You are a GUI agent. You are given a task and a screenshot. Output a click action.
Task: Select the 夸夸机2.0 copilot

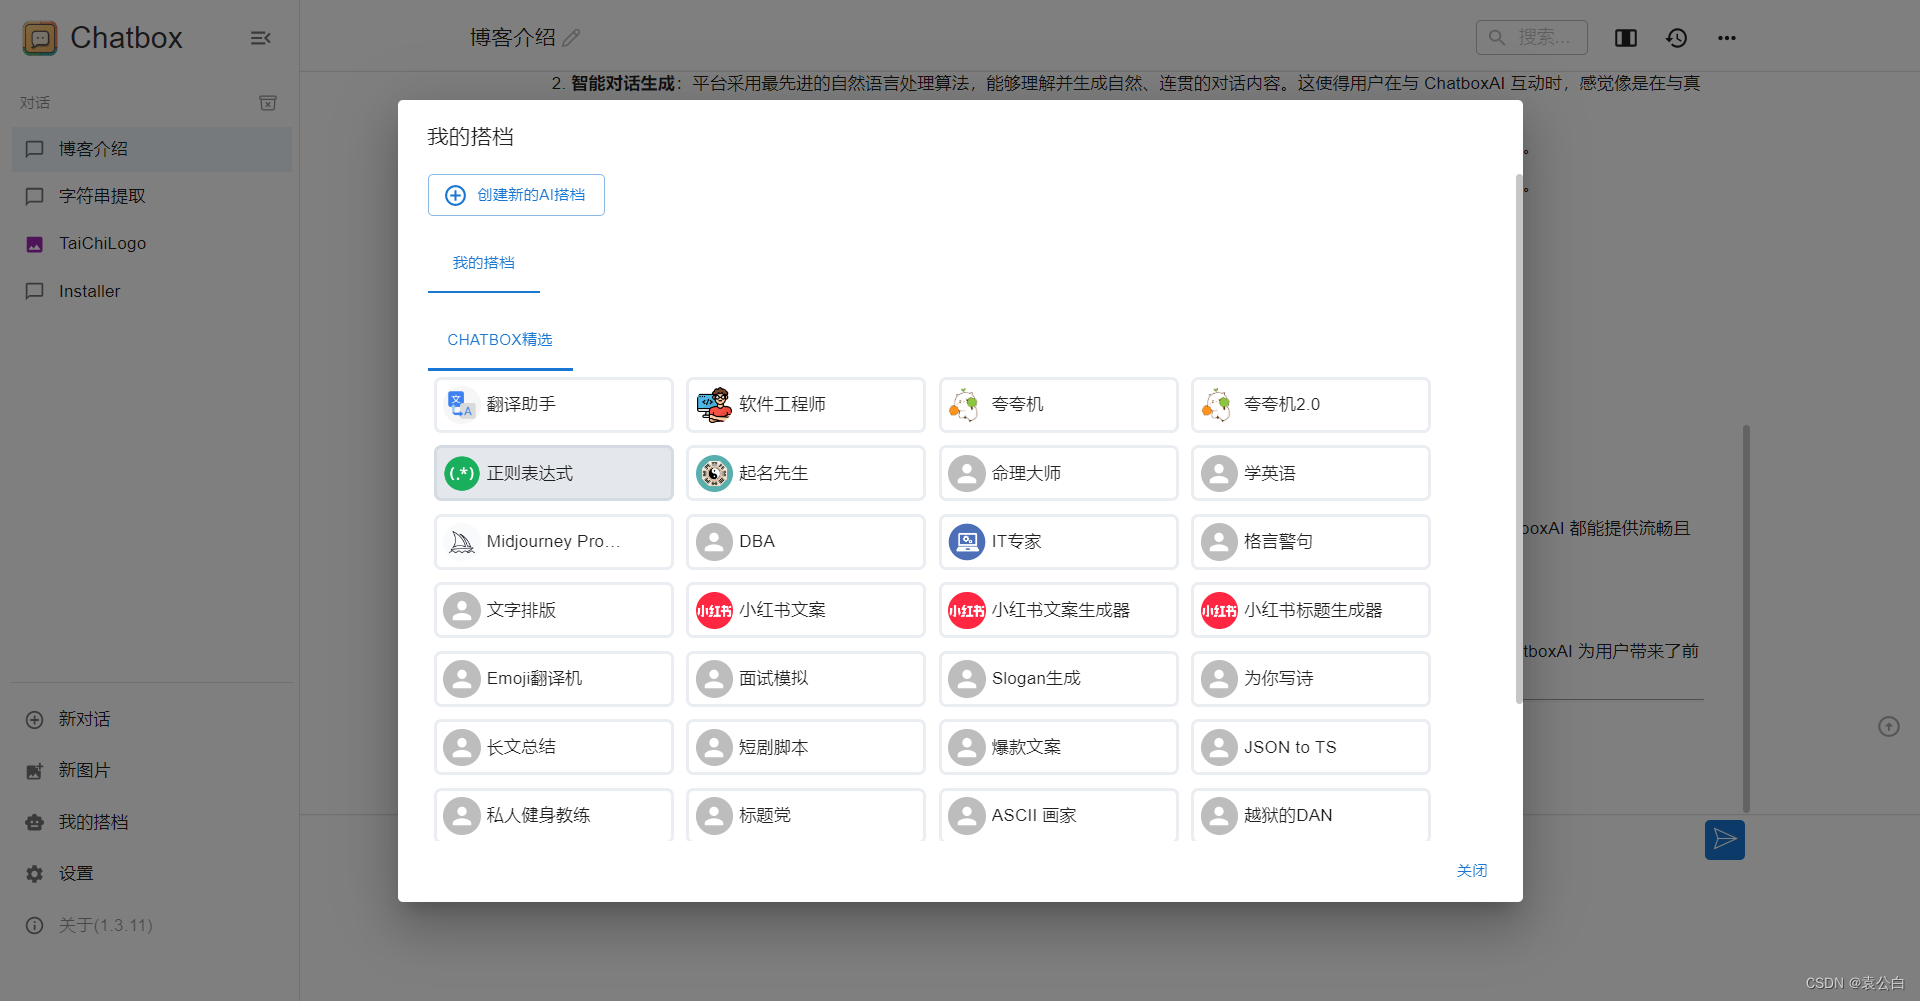tap(1311, 404)
